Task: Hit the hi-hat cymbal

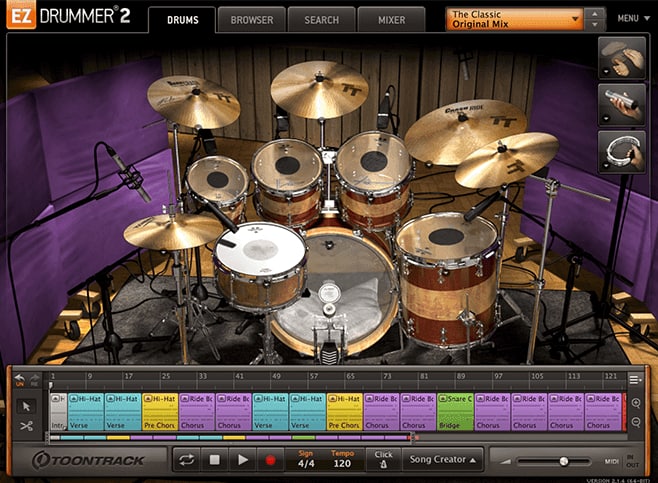Action: [173, 232]
